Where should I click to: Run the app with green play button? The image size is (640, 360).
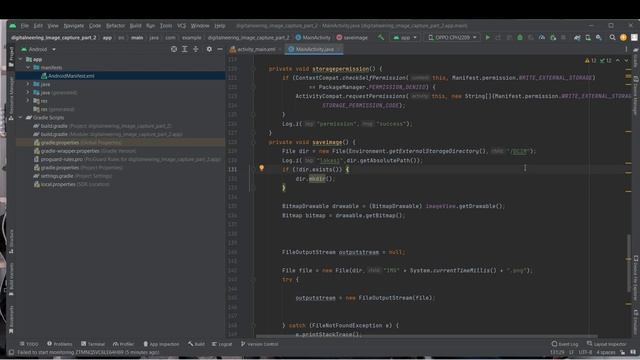tap(487, 38)
